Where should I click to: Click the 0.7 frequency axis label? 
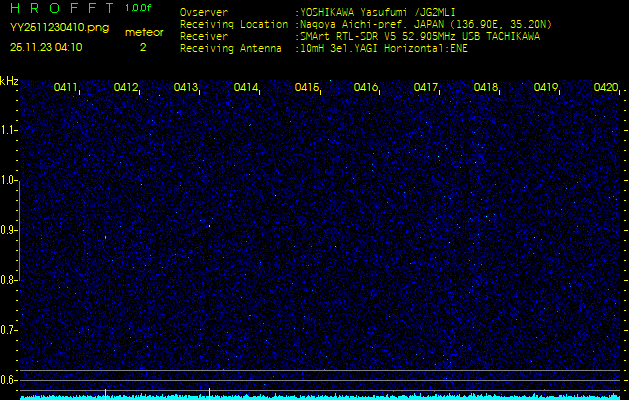(x=9, y=329)
